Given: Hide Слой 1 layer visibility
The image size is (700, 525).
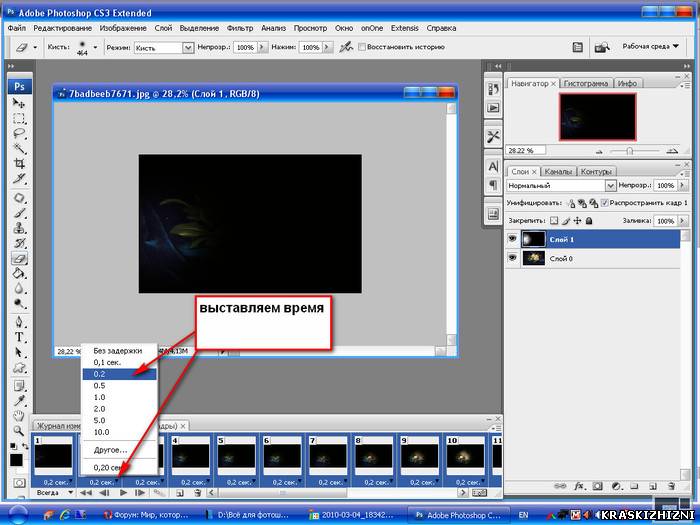Looking at the screenshot, I should point(512,239).
